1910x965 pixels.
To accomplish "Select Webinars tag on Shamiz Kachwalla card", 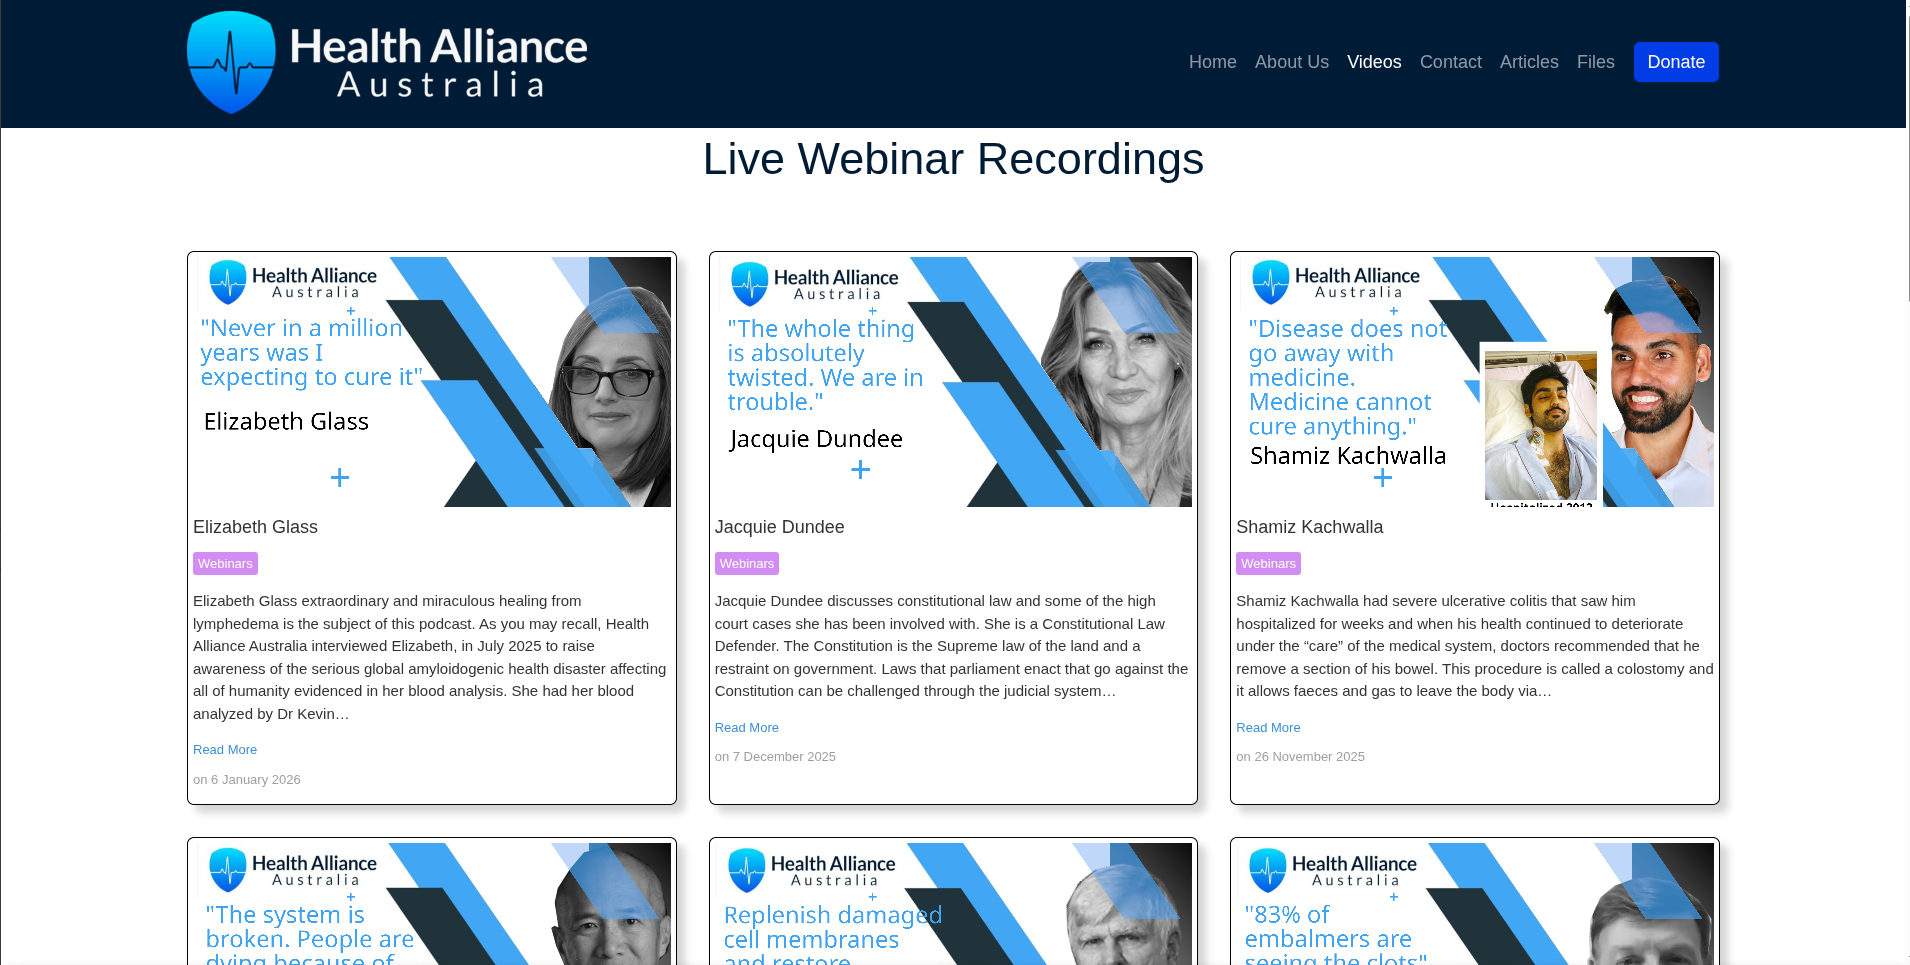I will click(1268, 564).
